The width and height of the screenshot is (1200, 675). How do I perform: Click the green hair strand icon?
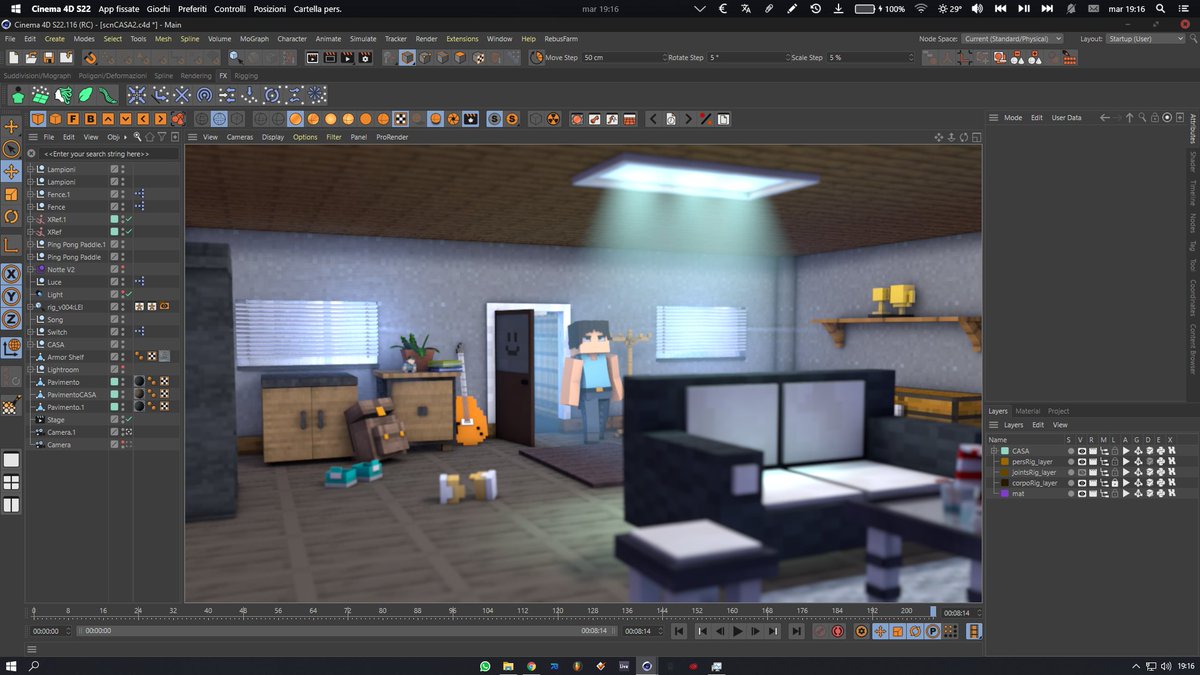point(109,95)
